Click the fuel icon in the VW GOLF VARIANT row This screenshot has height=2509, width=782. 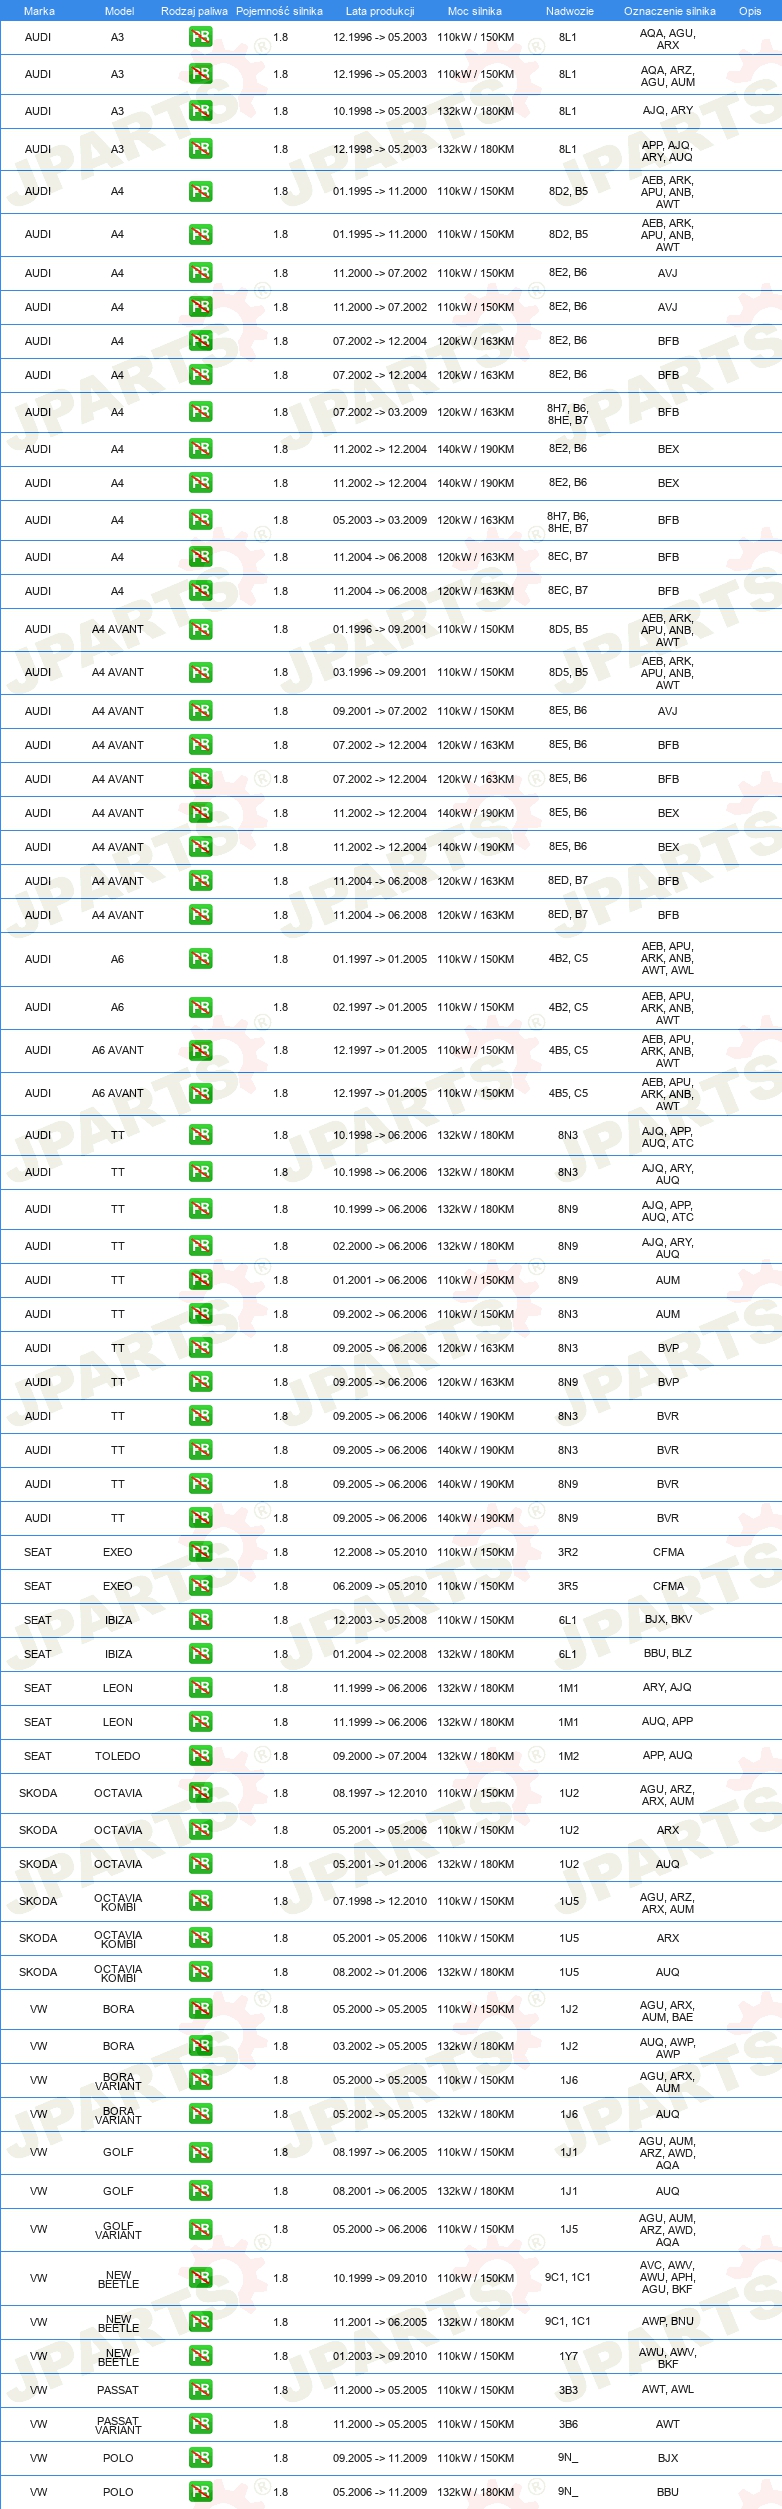point(201,2230)
